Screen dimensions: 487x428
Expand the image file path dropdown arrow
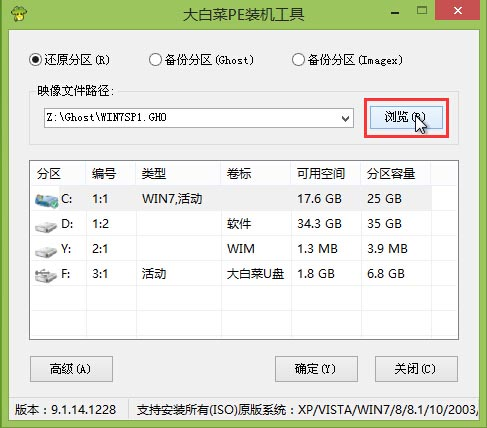point(346,118)
